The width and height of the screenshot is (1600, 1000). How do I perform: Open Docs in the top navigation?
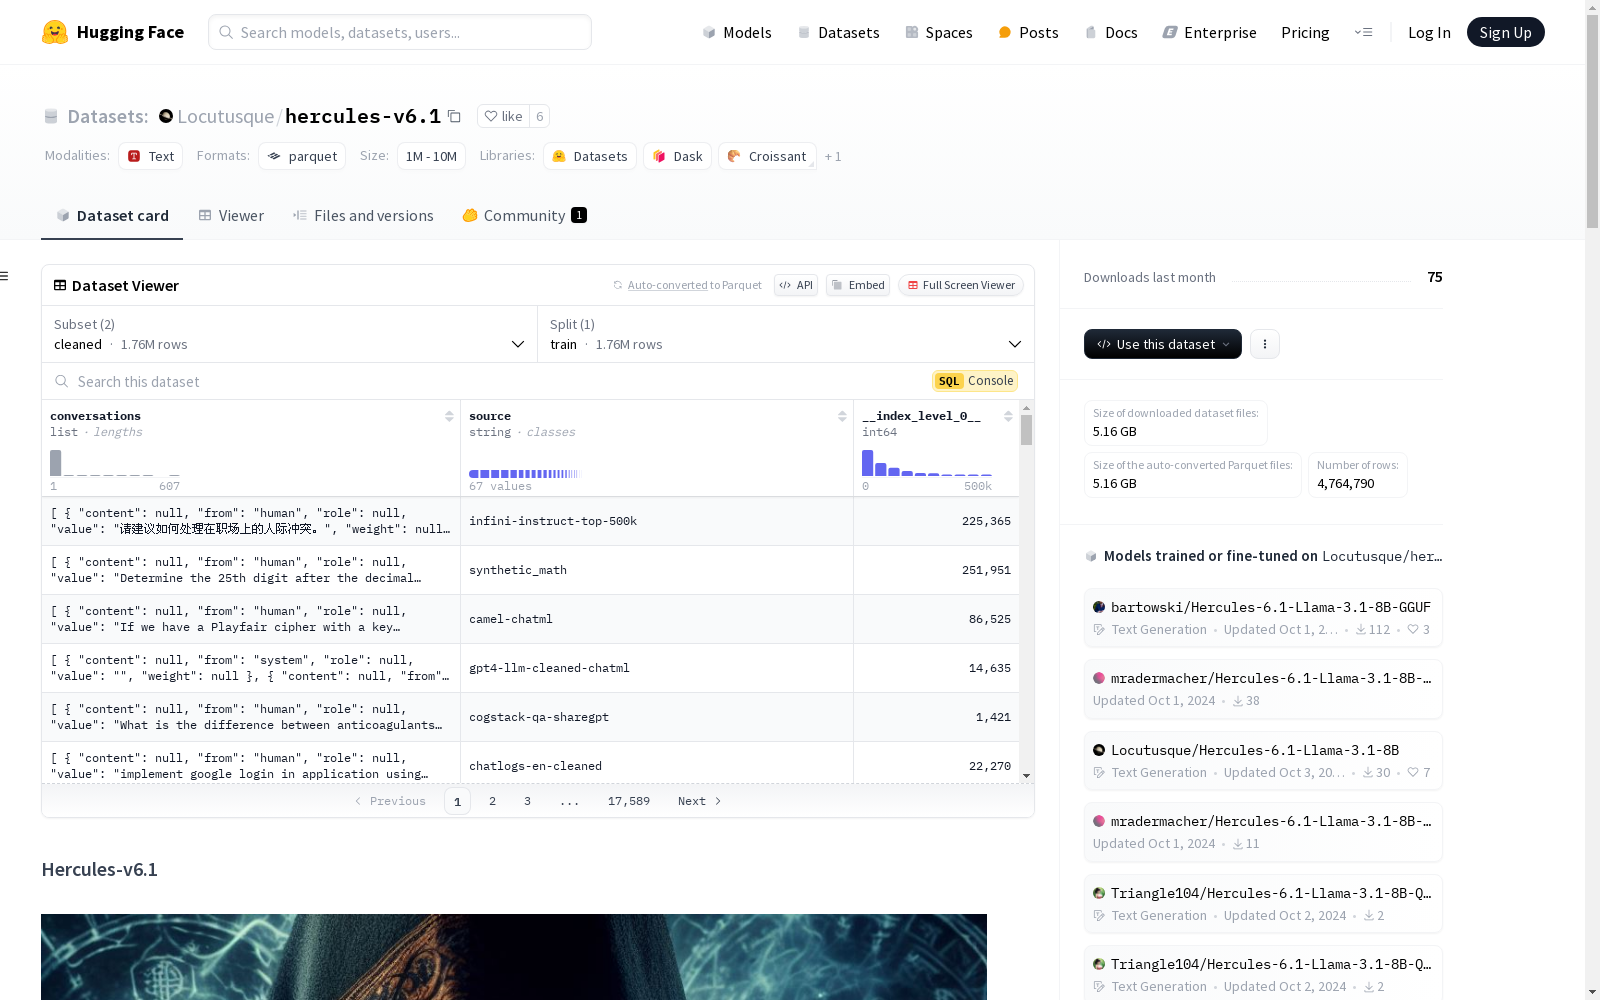[1111, 32]
